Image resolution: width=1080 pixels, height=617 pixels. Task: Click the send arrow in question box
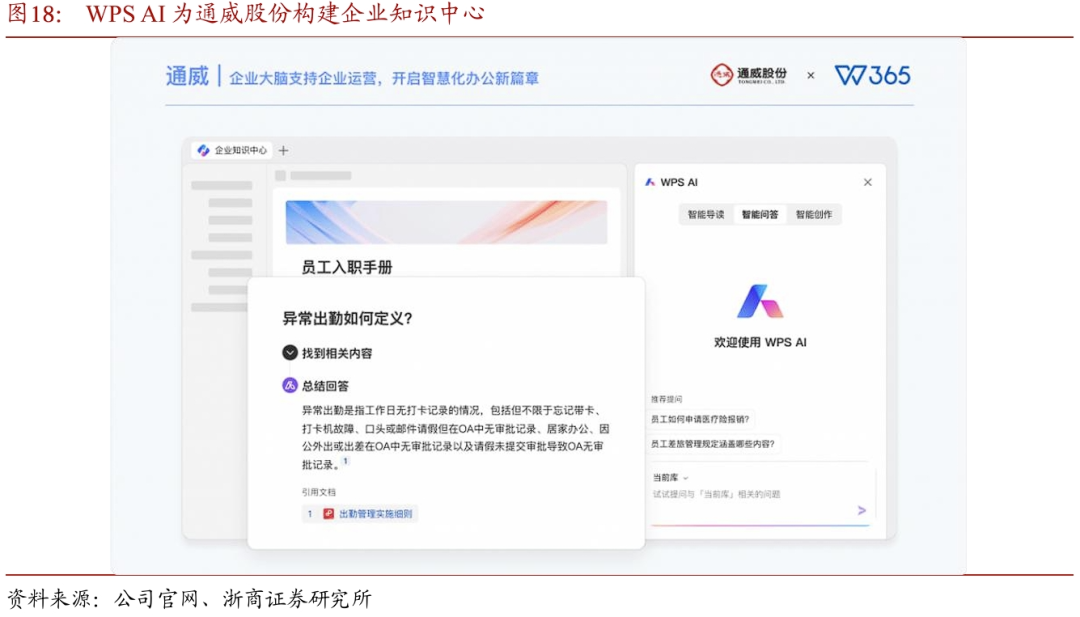[861, 510]
